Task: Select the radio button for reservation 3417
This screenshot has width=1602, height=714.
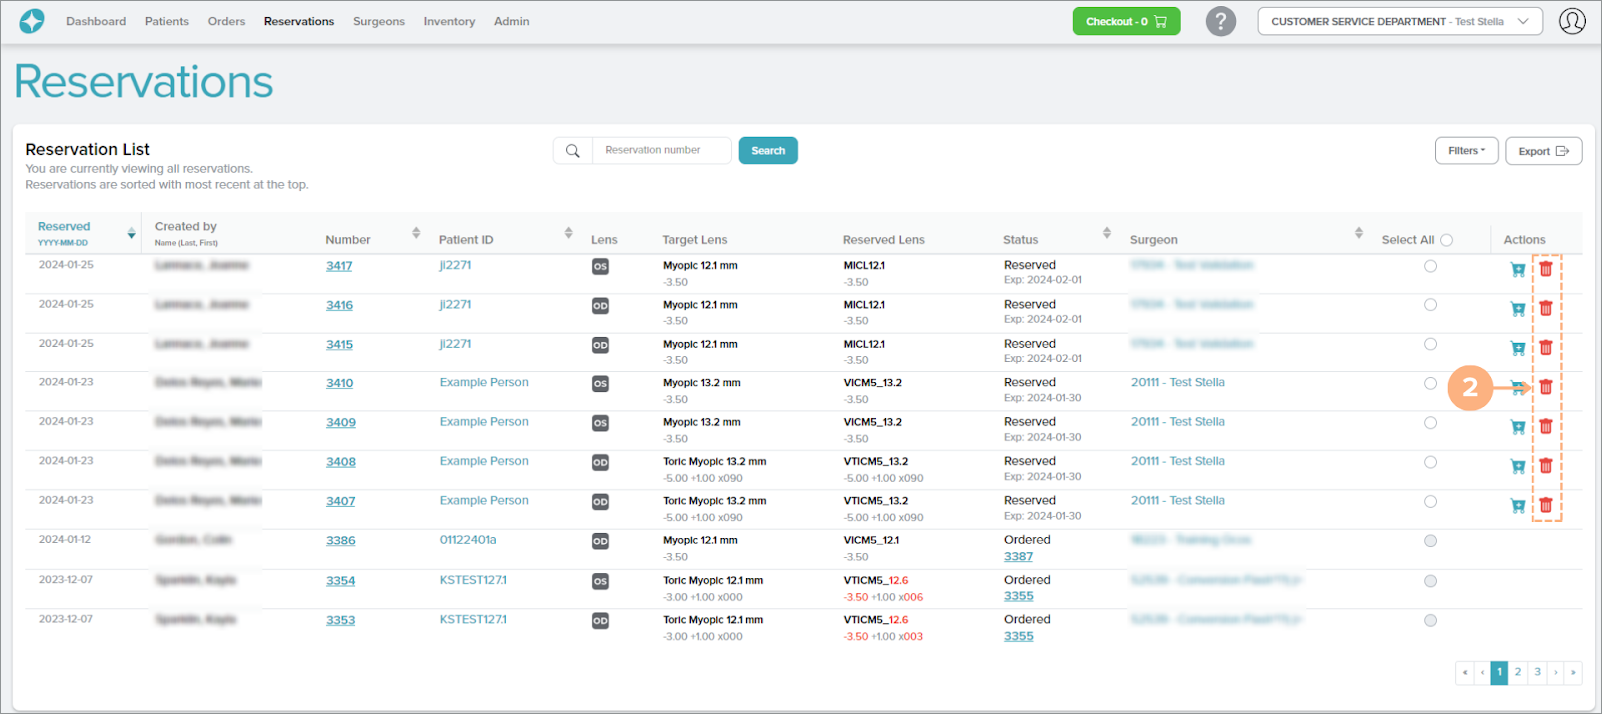Action: click(1430, 266)
